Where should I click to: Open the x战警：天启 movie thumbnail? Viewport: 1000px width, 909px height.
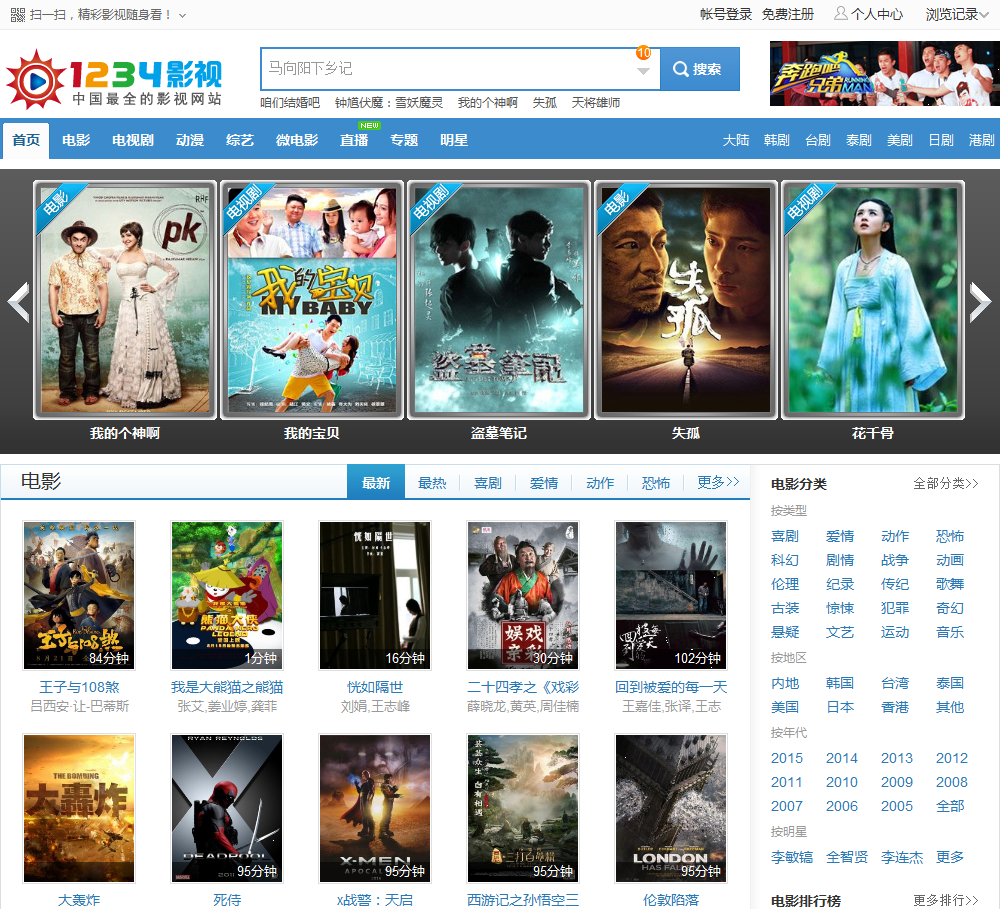[x=375, y=808]
